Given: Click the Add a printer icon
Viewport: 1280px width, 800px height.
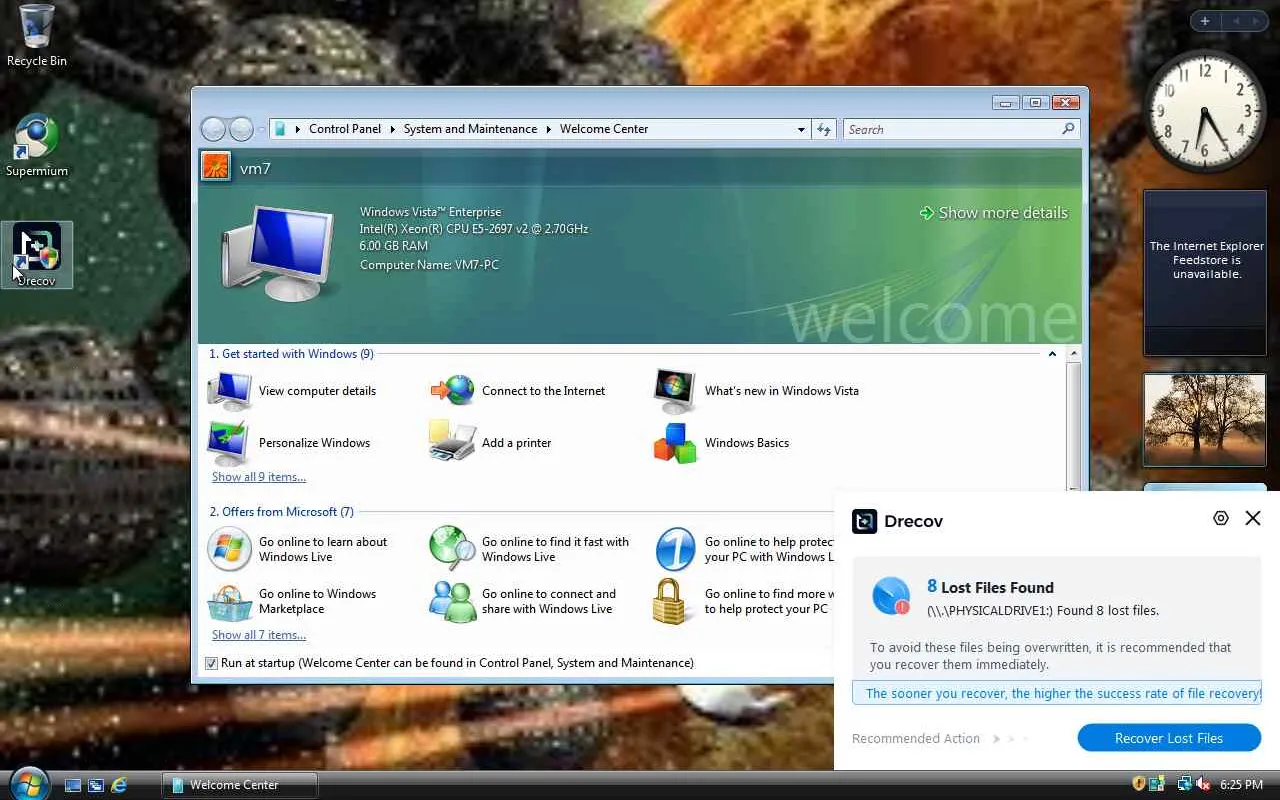Looking at the screenshot, I should pyautogui.click(x=452, y=441).
